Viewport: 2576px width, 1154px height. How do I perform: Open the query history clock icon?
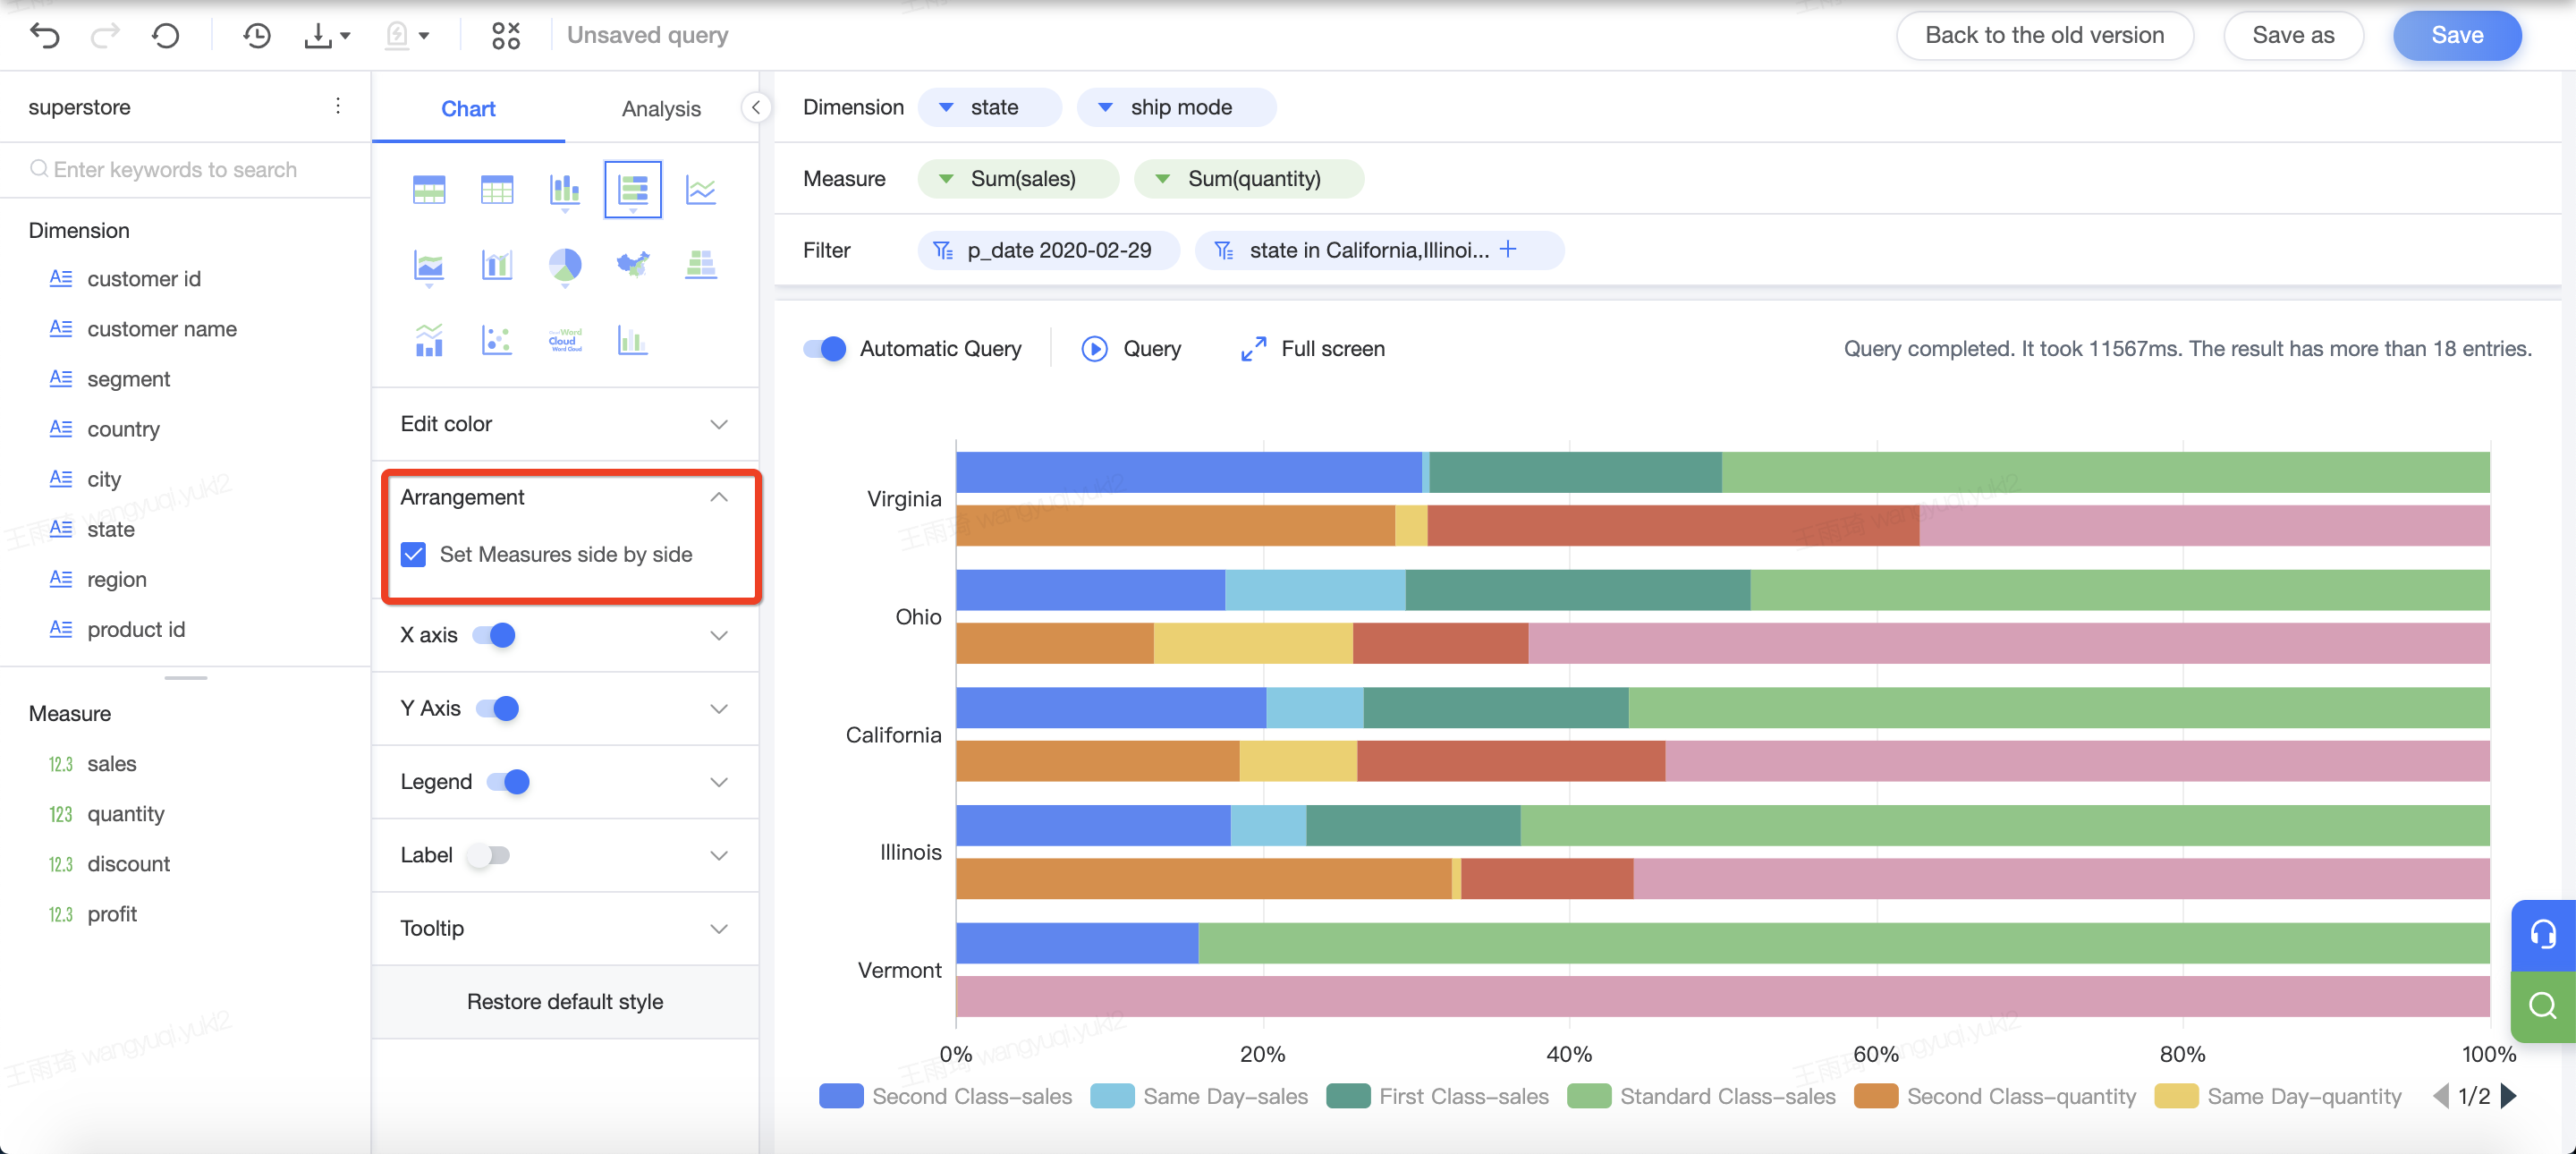(x=257, y=36)
